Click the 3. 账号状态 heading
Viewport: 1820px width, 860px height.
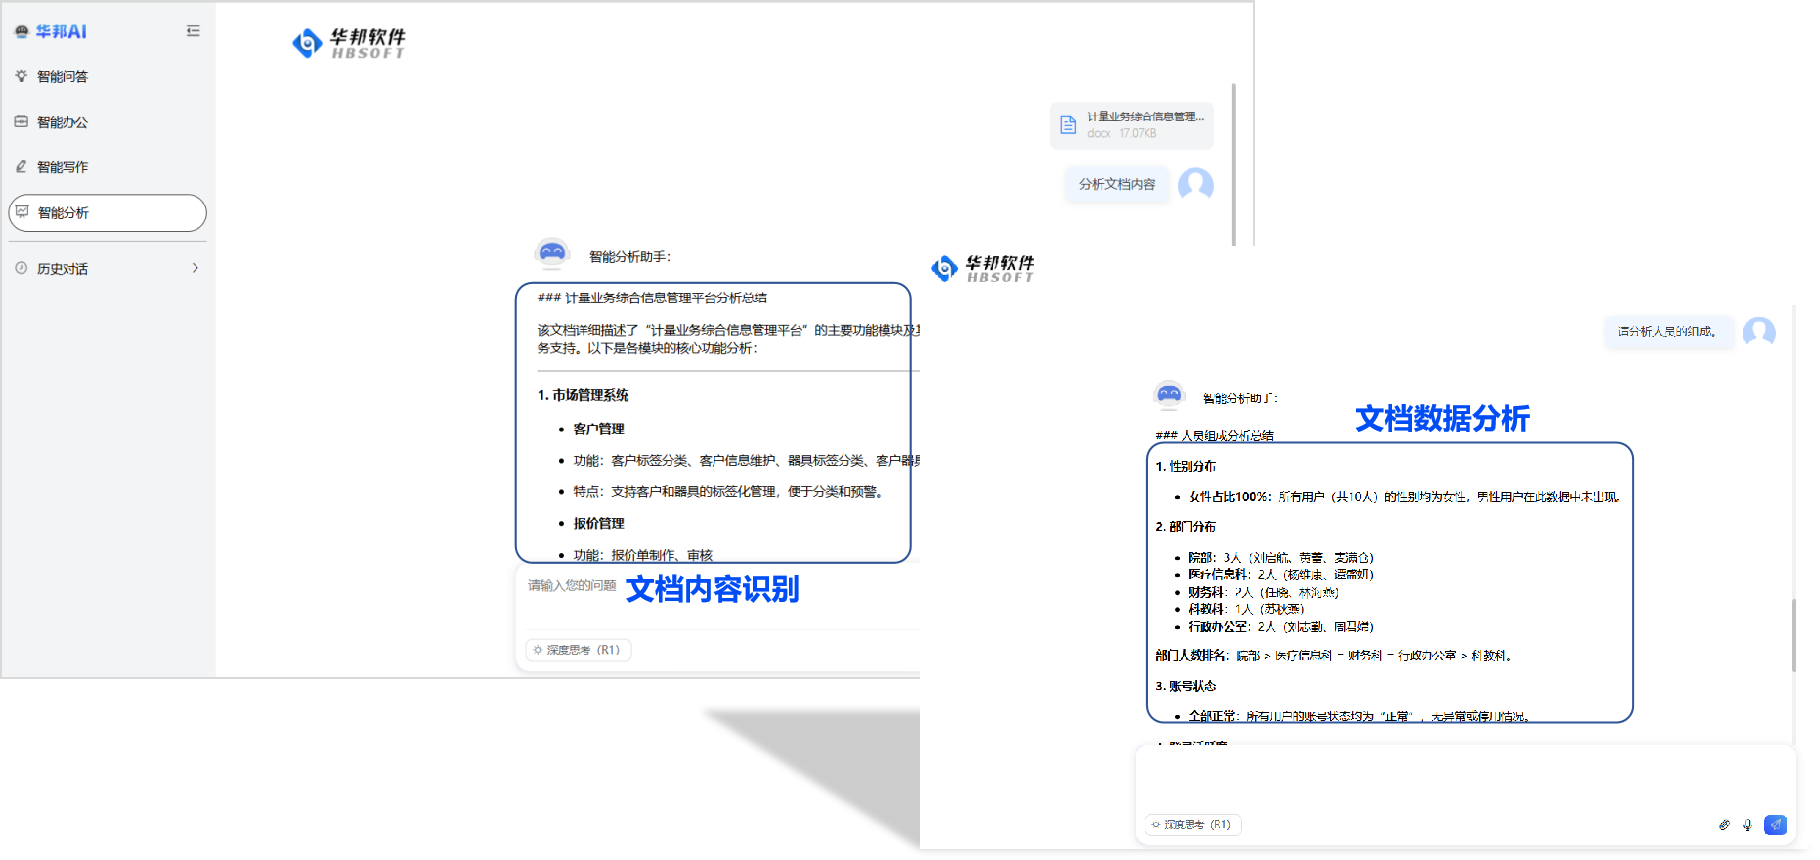[x=1186, y=686]
